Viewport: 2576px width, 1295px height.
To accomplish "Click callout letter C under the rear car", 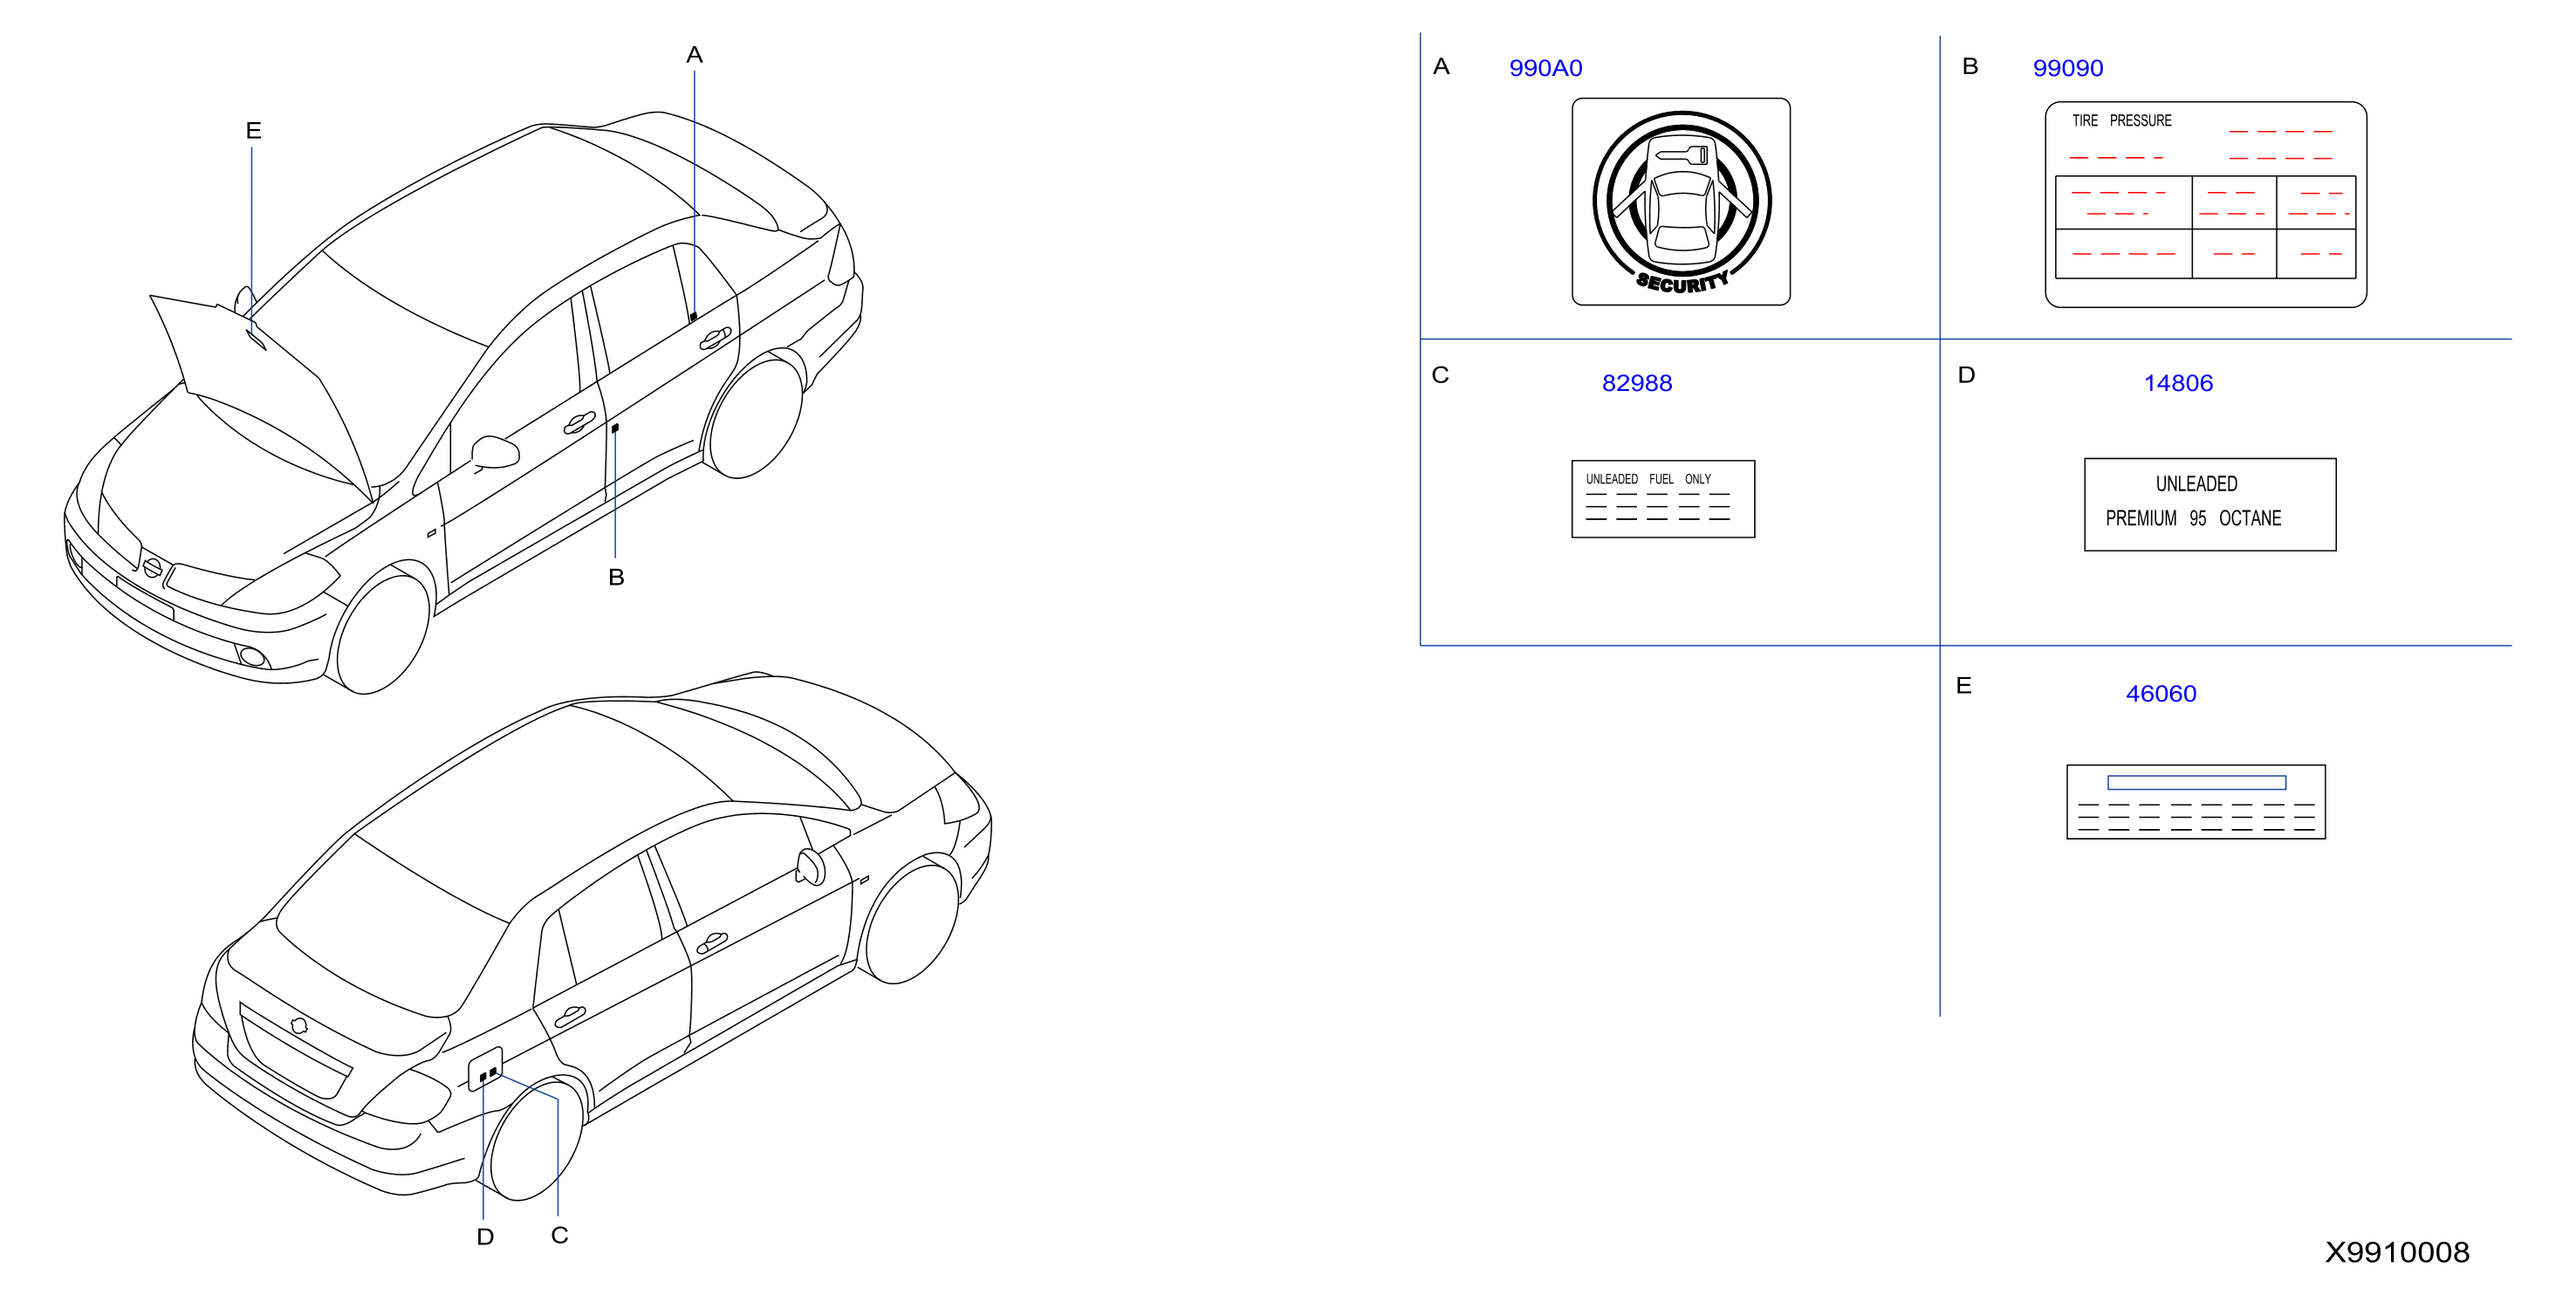I will (559, 1235).
